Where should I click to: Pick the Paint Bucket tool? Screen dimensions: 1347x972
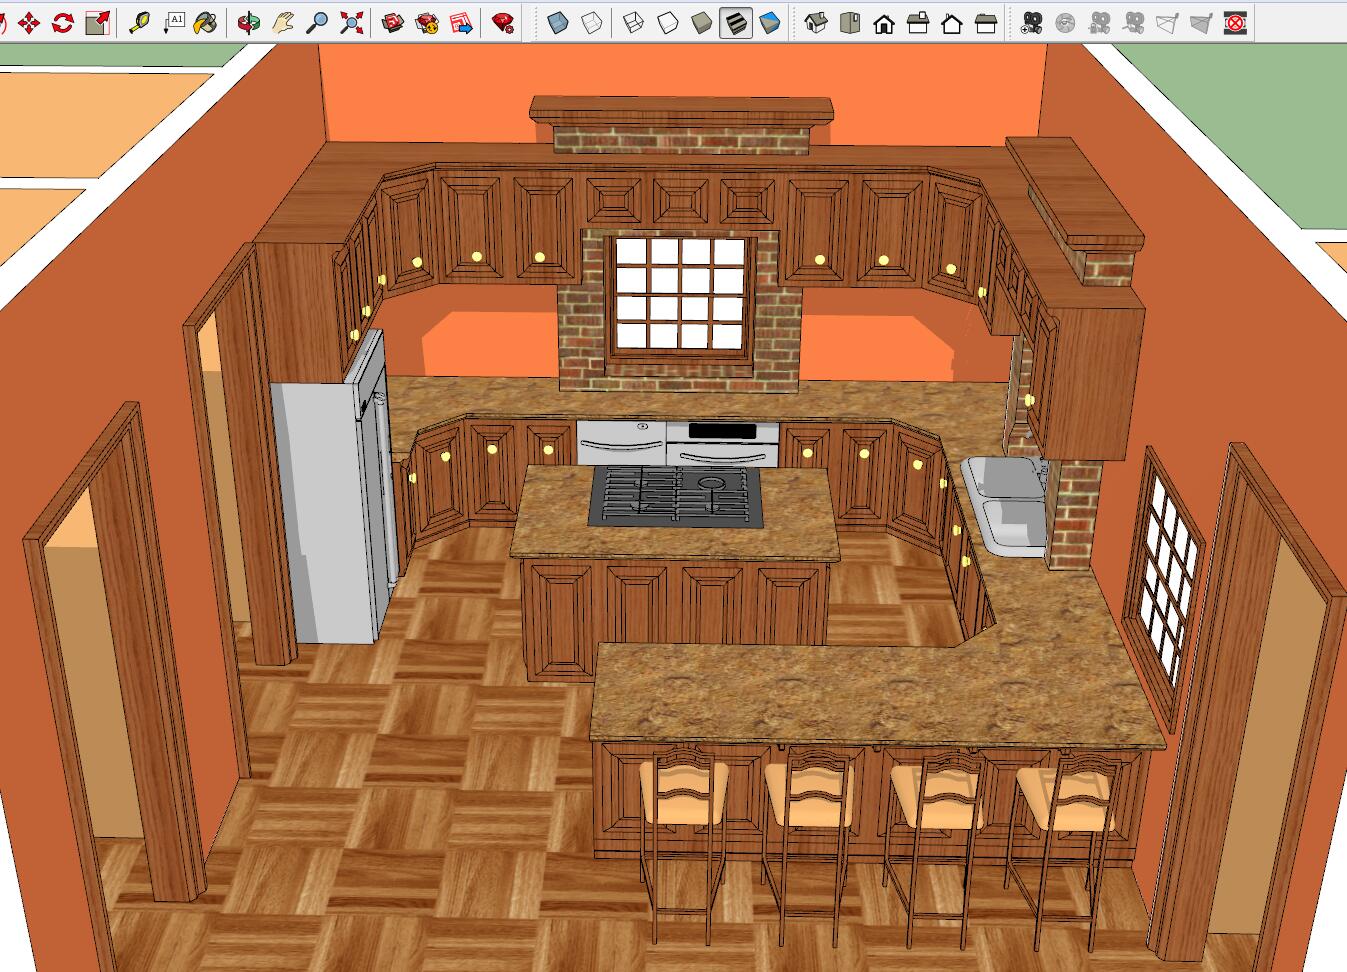click(x=205, y=22)
